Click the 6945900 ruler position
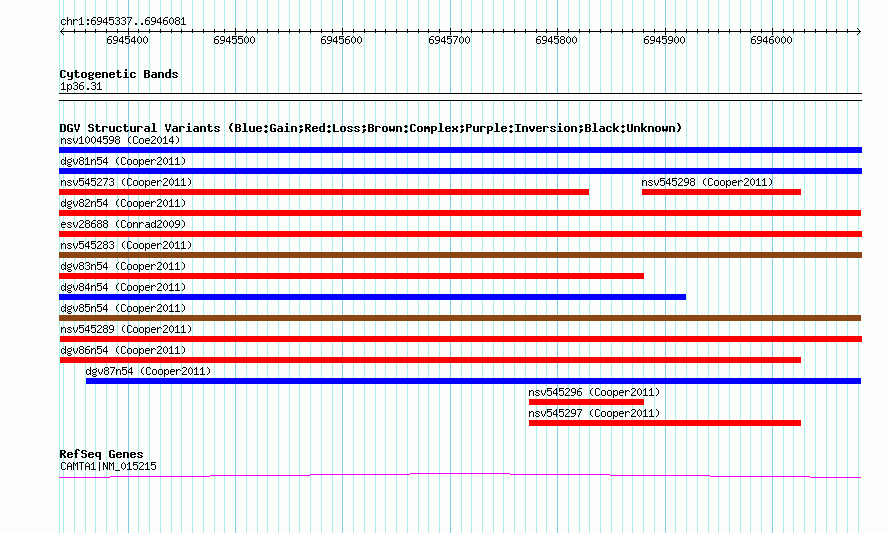The height and width of the screenshot is (533, 890). click(664, 40)
